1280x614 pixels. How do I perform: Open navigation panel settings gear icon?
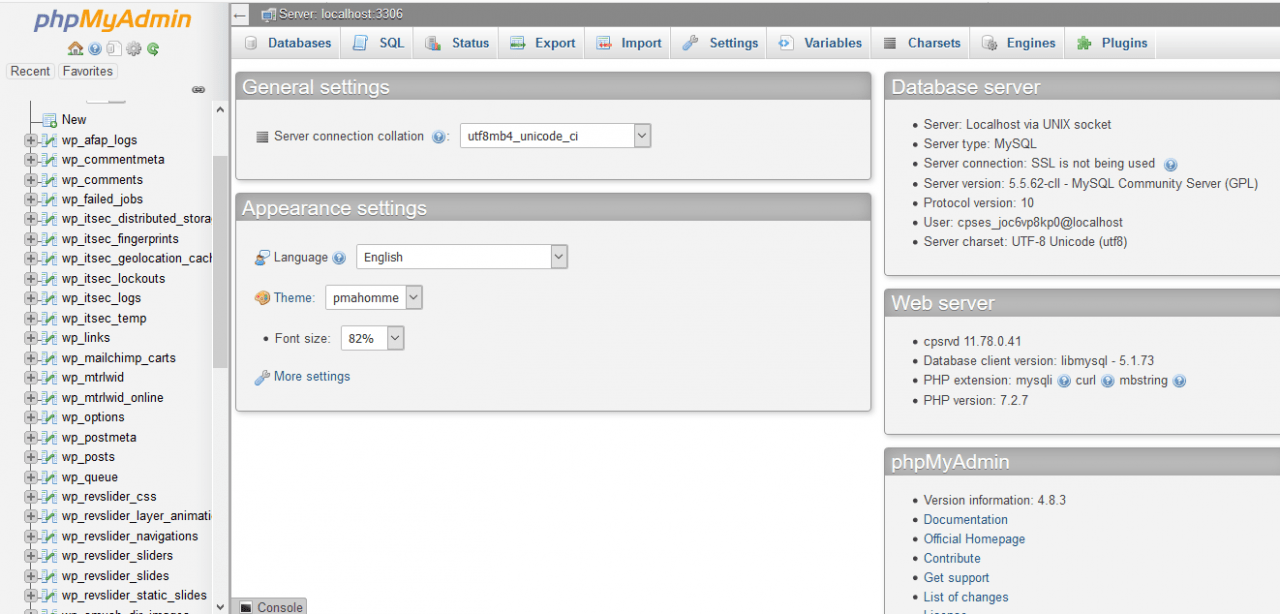coord(134,49)
